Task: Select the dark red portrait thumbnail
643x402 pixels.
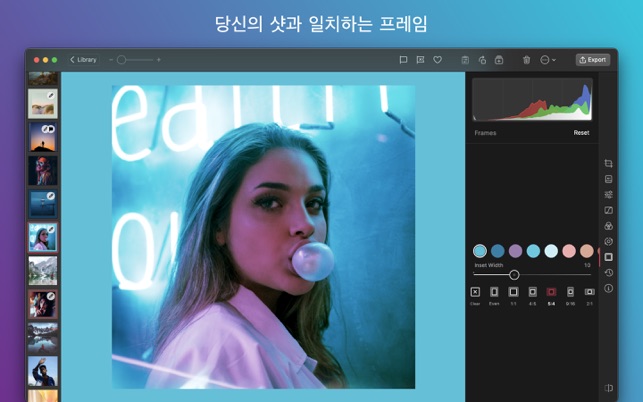Action: click(x=43, y=304)
